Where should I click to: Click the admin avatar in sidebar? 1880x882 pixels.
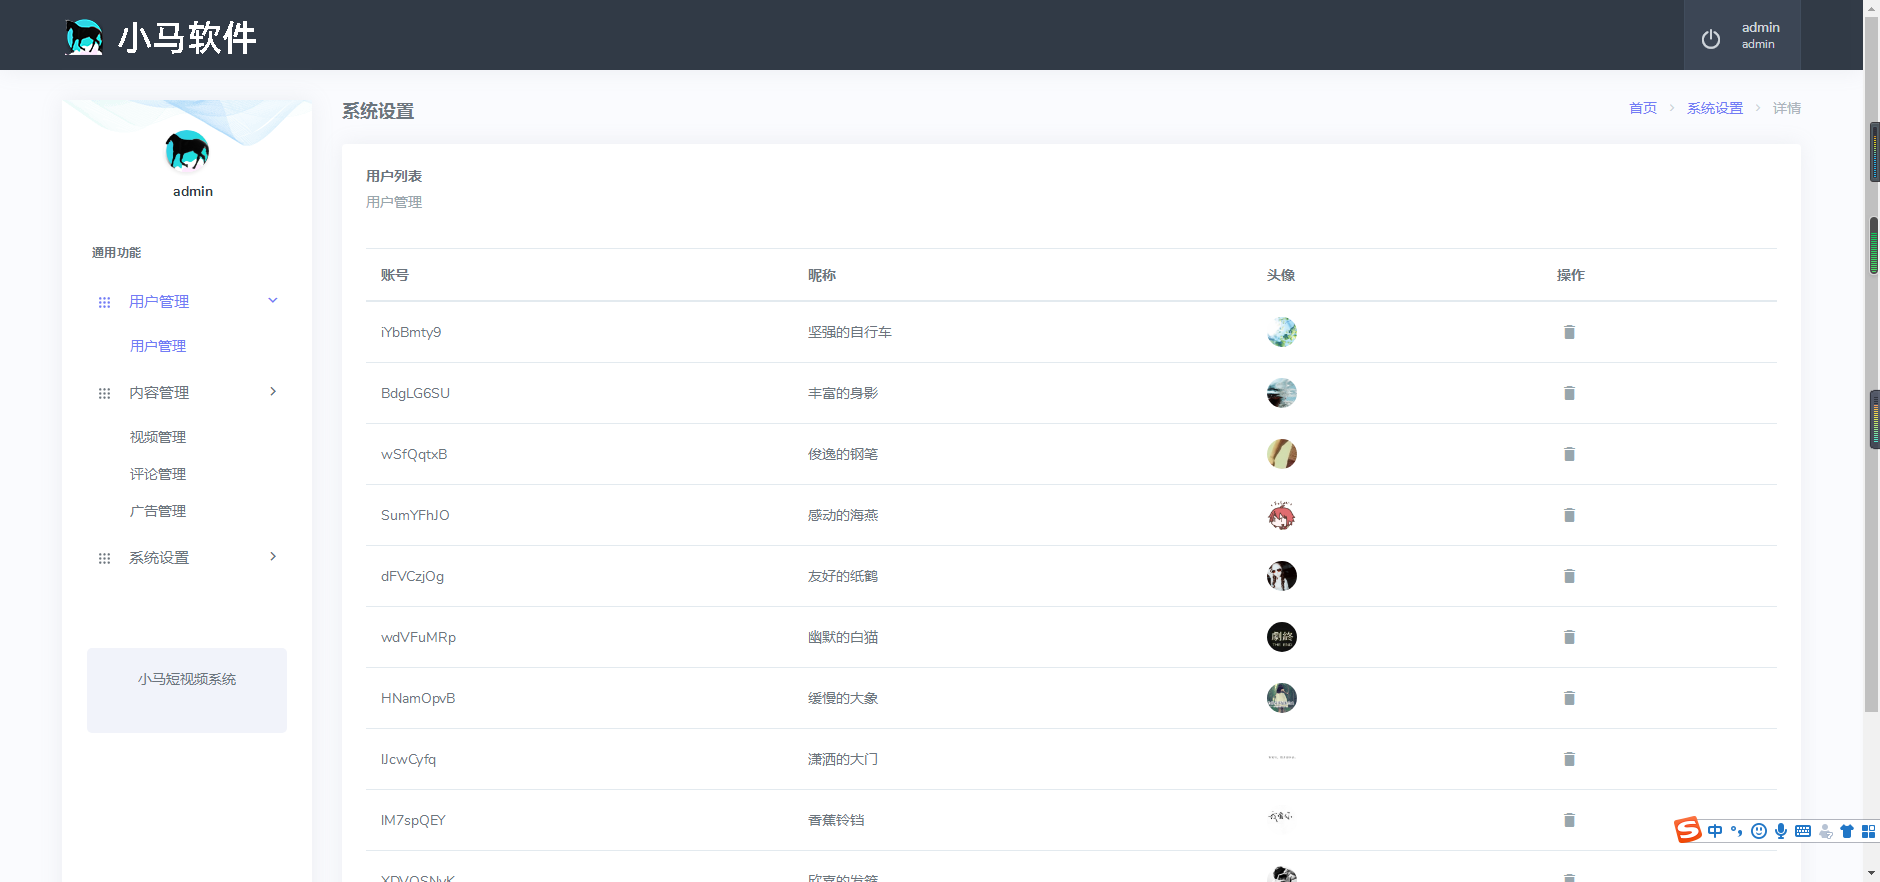click(187, 151)
